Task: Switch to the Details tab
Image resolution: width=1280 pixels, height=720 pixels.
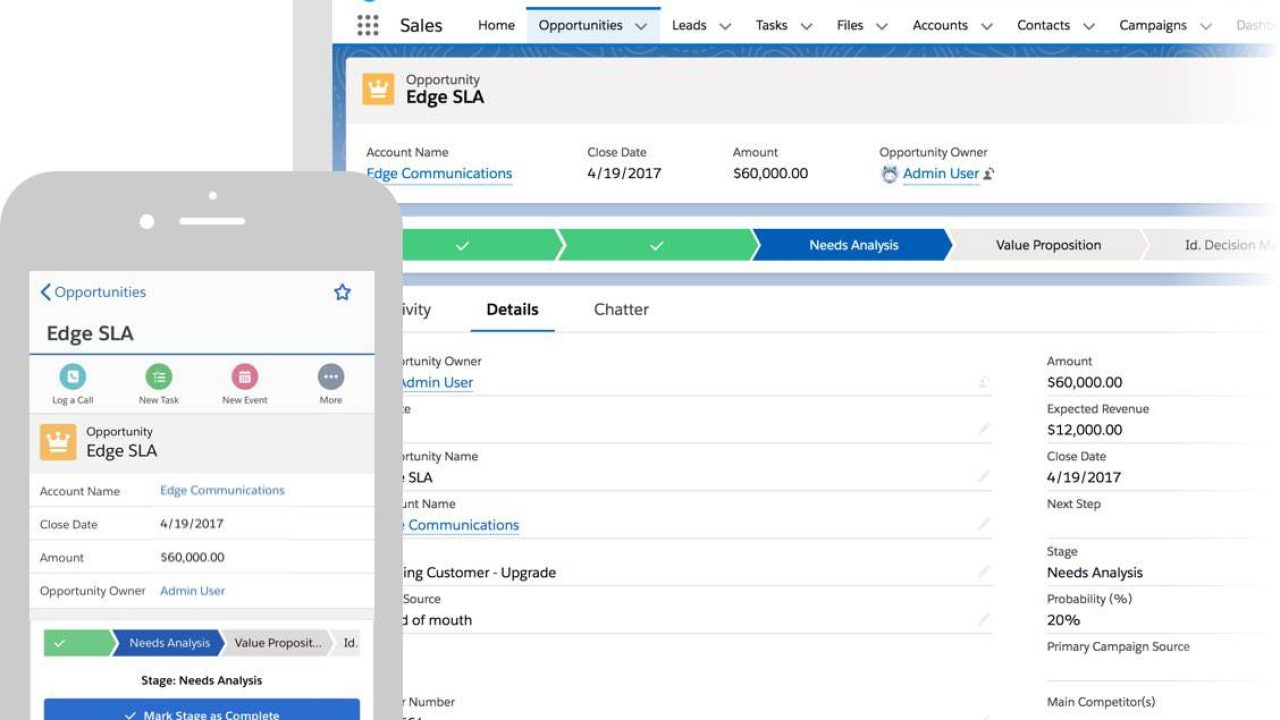Action: [x=512, y=309]
